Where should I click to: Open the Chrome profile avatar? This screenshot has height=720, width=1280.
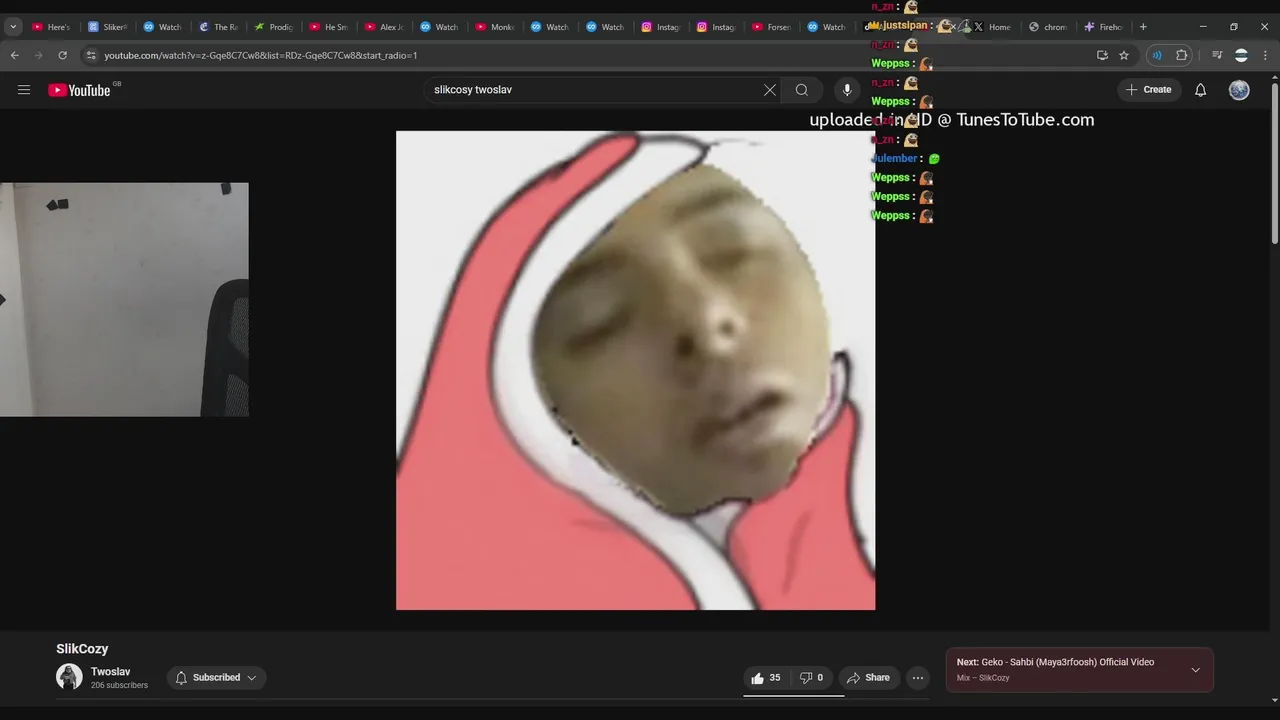(x=1241, y=55)
